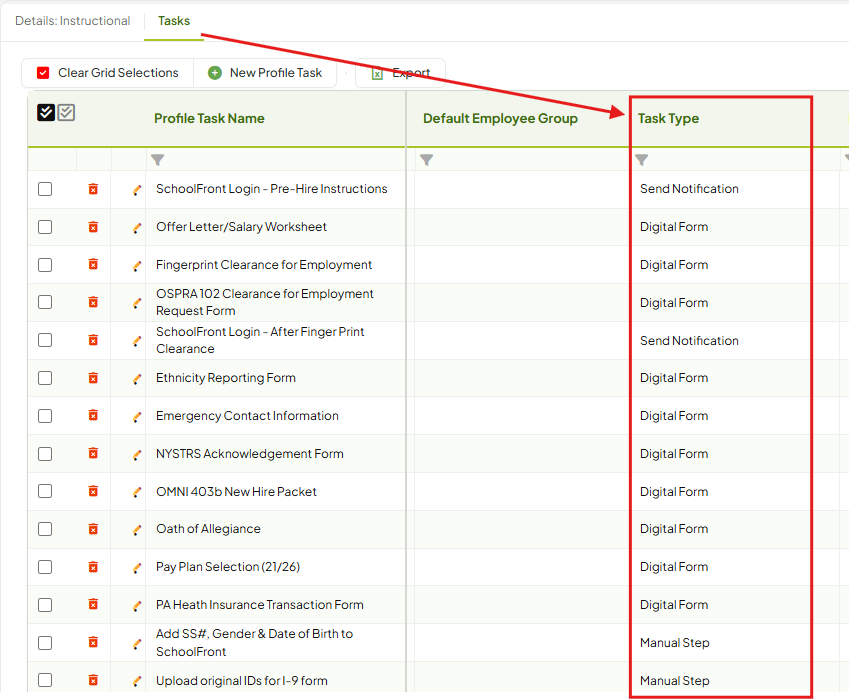Open the Tasks tab
Viewport: 849px width, 699px height.
[x=174, y=21]
